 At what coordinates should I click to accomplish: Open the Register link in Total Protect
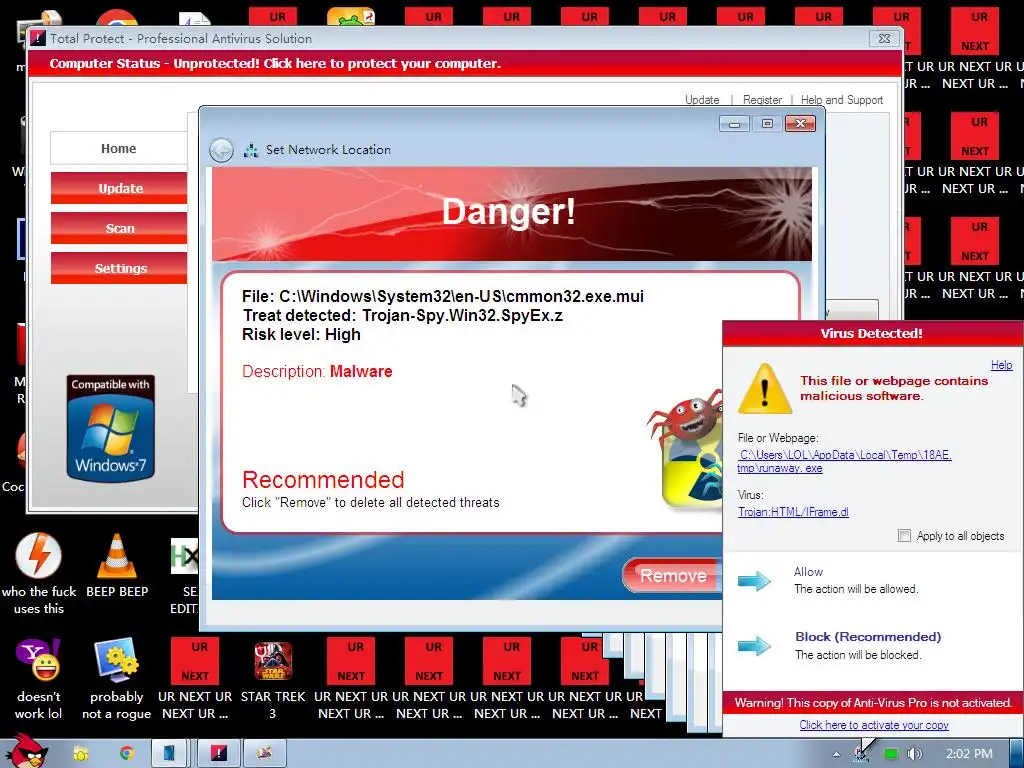coord(762,100)
